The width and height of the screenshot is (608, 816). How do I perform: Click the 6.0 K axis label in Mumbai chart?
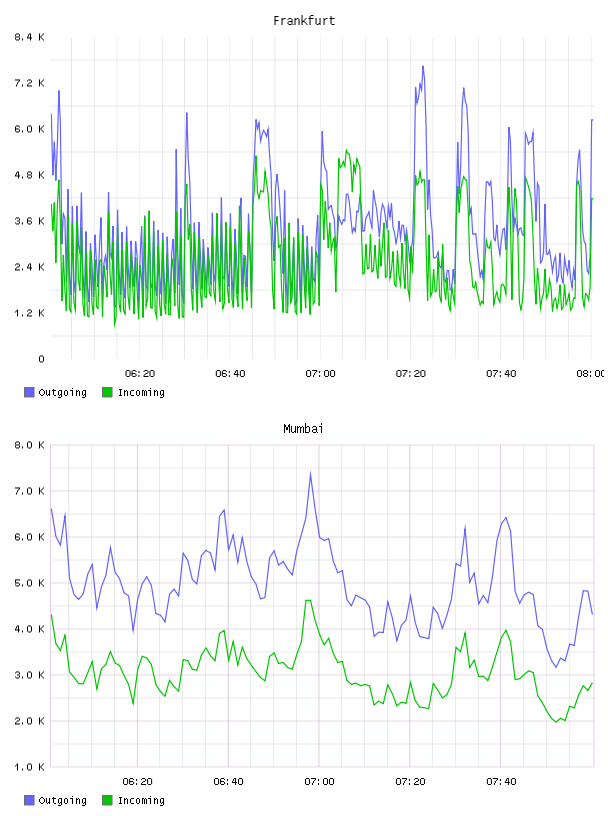[x=29, y=537]
